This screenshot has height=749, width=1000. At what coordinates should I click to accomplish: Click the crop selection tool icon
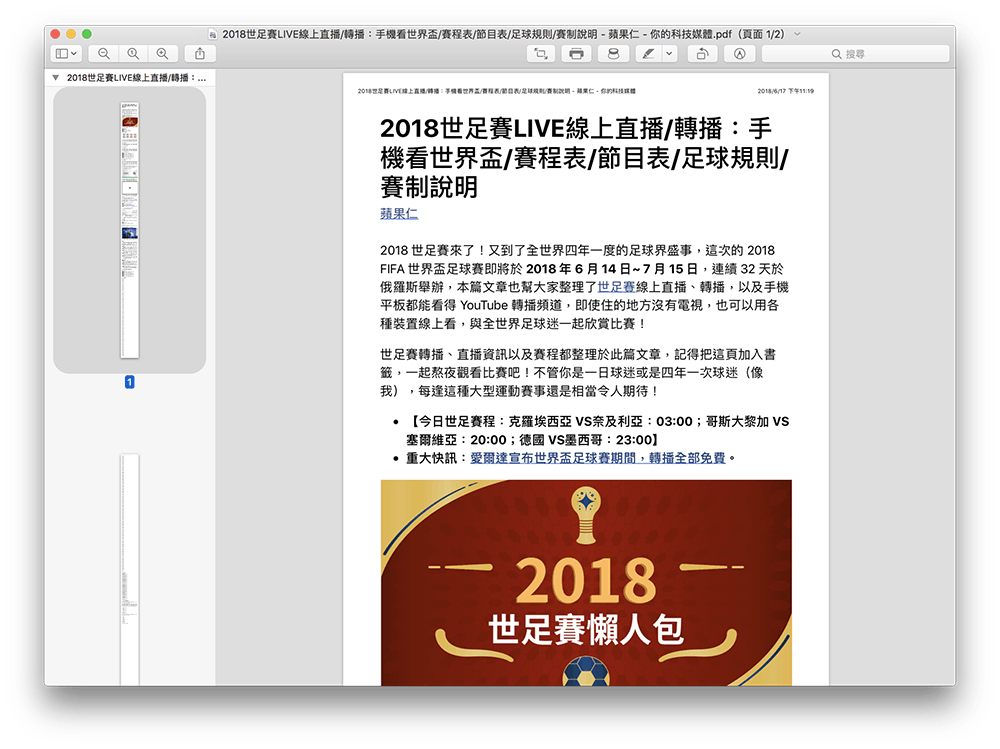pyautogui.click(x=541, y=53)
